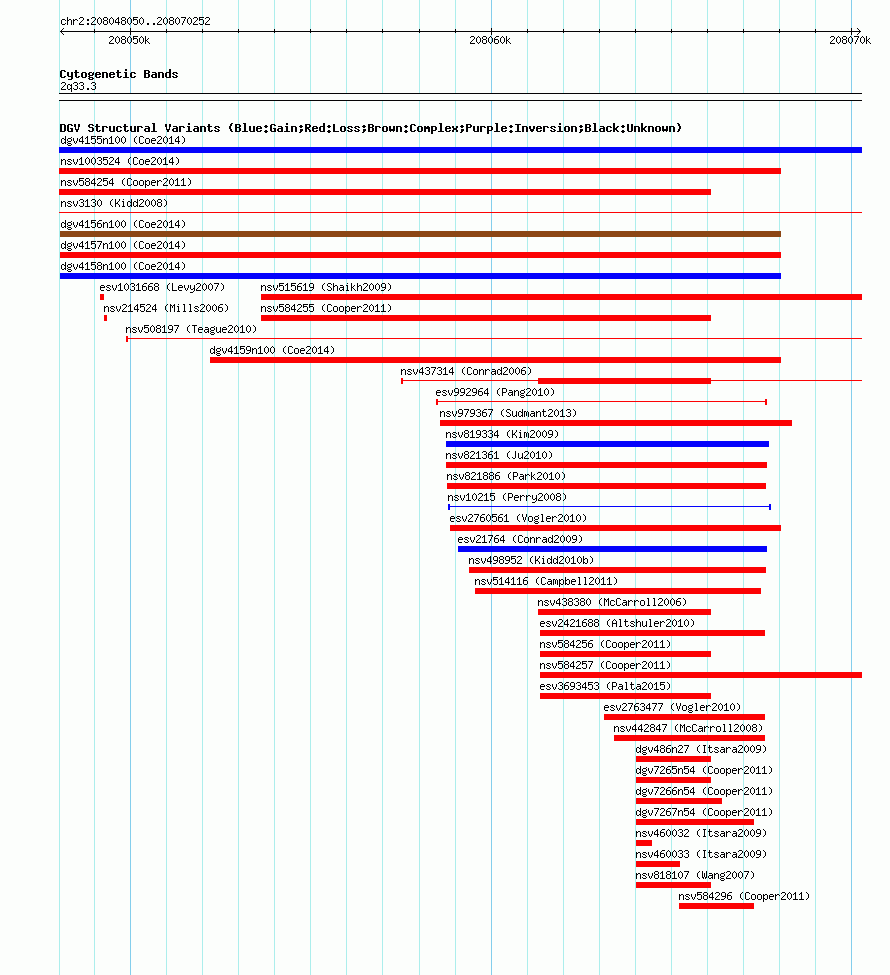The height and width of the screenshot is (975, 890).
Task: Click nsv584256 (Cooper2011) label
Action: point(605,645)
